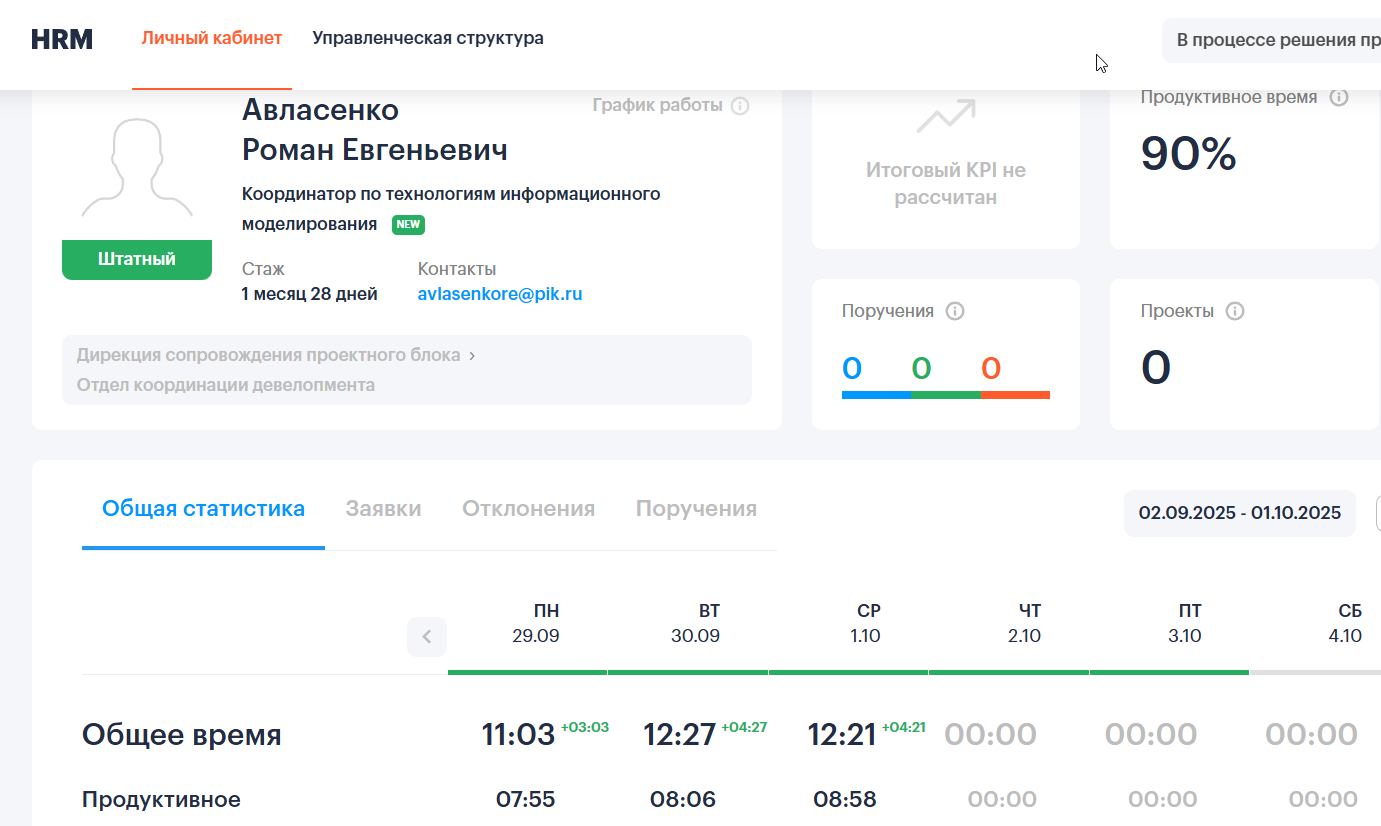Image resolution: width=1381 pixels, height=826 pixels.
Task: Select the СБ 4.10 day column
Action: coord(1346,623)
